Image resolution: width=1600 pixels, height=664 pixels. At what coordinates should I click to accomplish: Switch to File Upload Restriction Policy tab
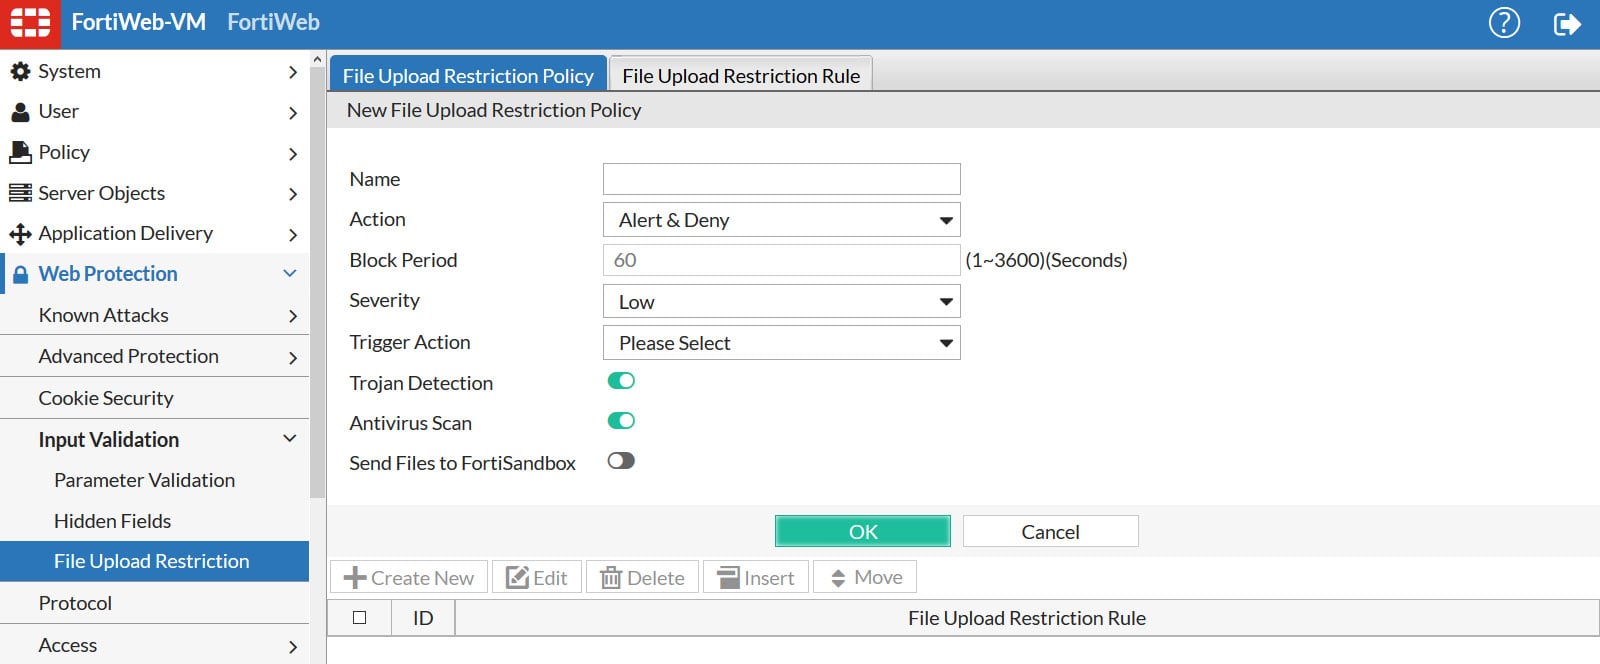(x=468, y=75)
